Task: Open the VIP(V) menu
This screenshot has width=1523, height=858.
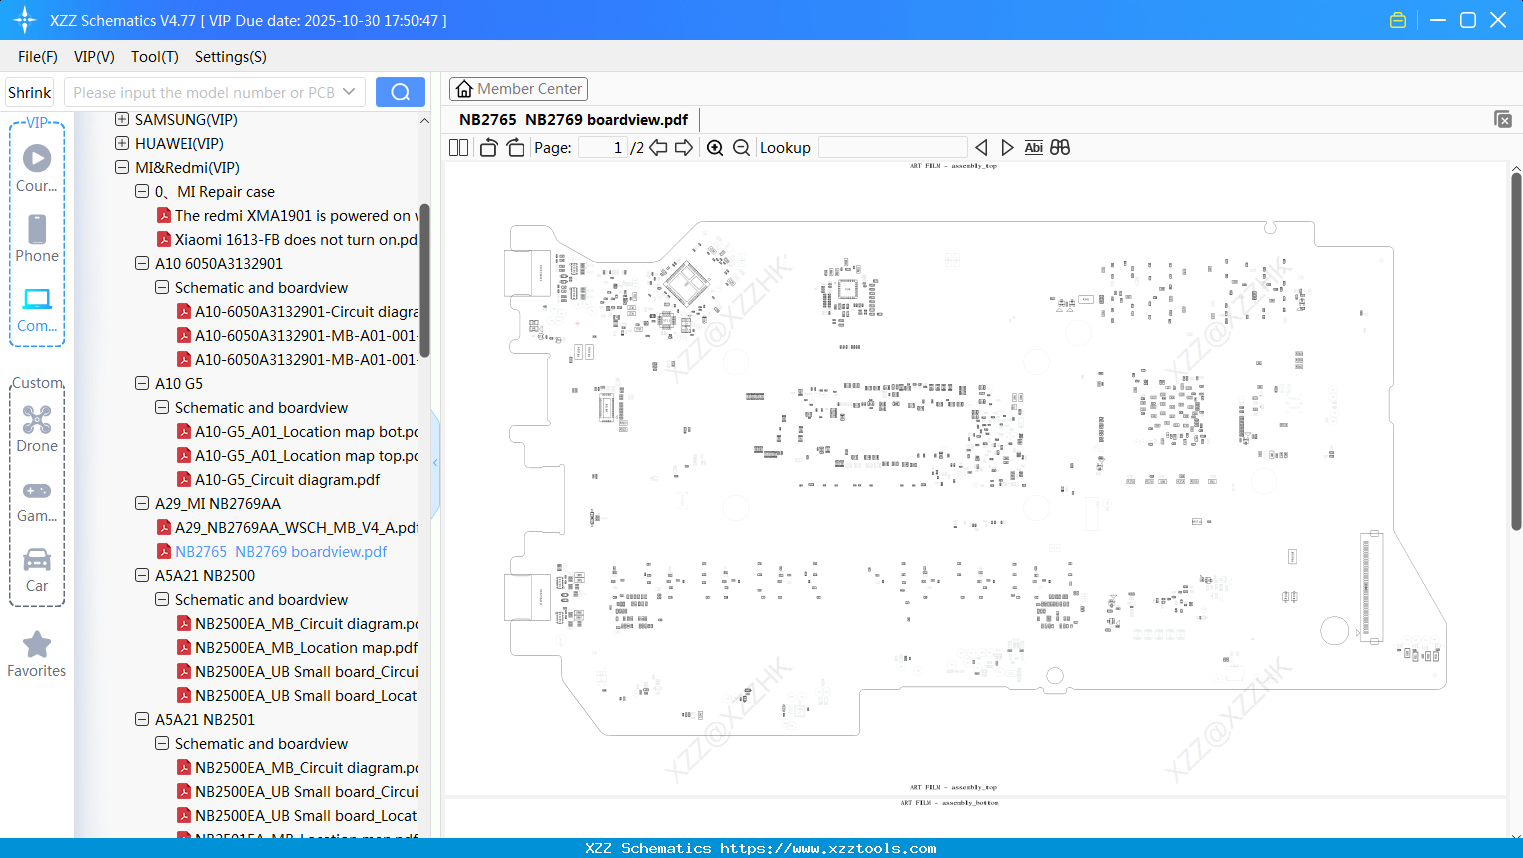Action: 94,57
